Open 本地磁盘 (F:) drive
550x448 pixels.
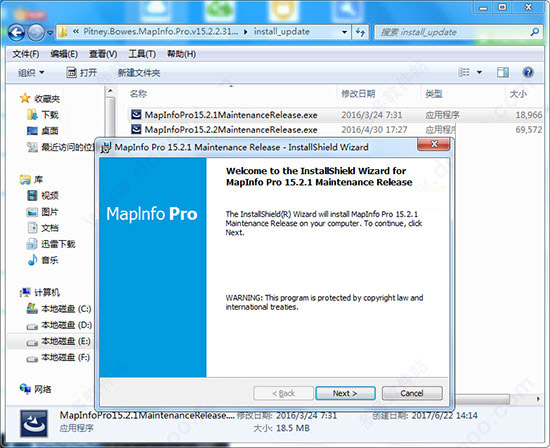coord(59,357)
